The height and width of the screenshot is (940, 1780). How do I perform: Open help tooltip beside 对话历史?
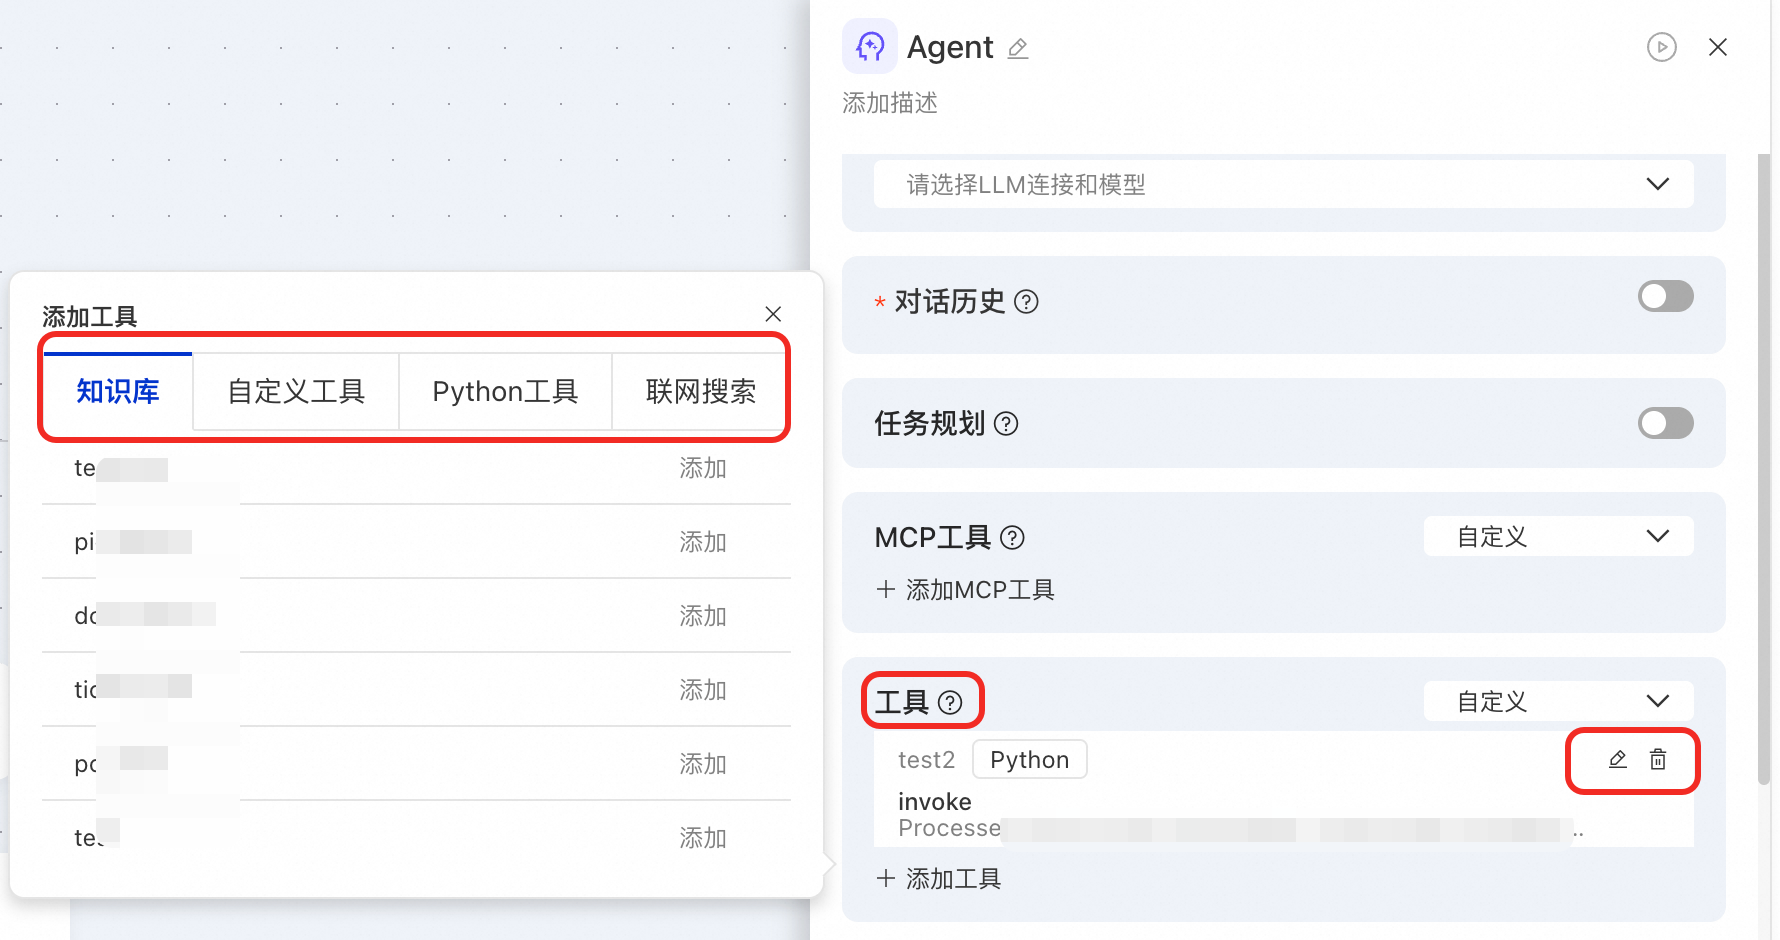tap(1026, 302)
